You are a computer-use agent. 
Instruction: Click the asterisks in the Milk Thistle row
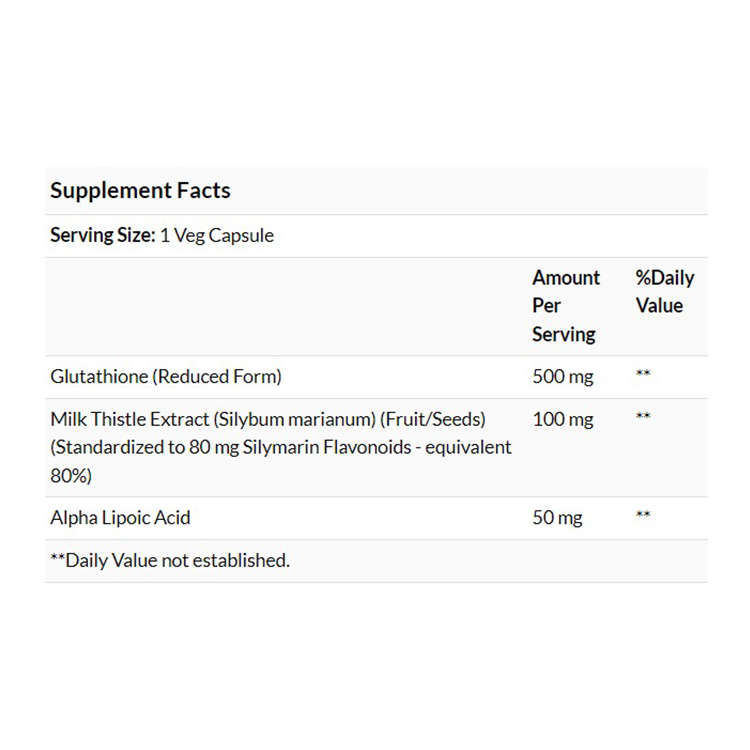(x=643, y=416)
